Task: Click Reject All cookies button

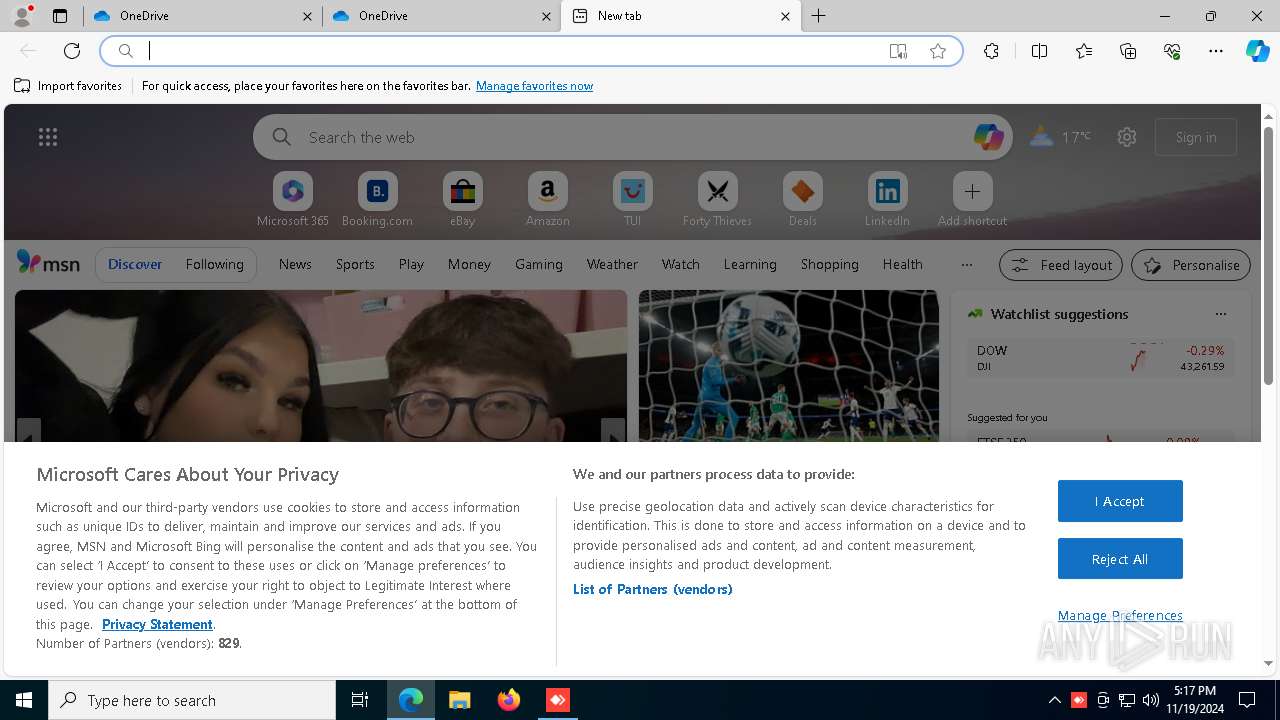Action: (1120, 559)
